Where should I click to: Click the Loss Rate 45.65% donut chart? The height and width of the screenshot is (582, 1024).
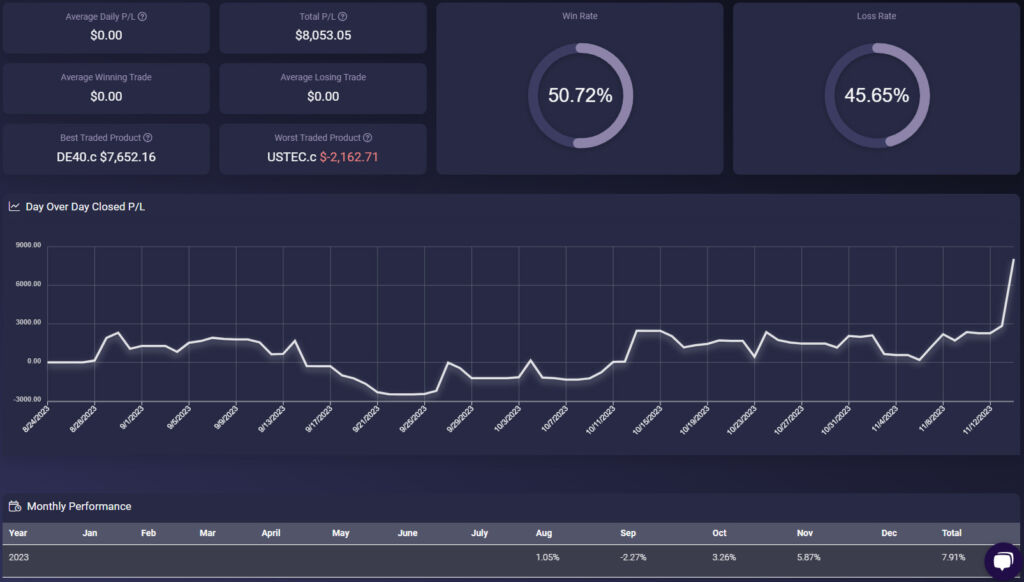876,95
